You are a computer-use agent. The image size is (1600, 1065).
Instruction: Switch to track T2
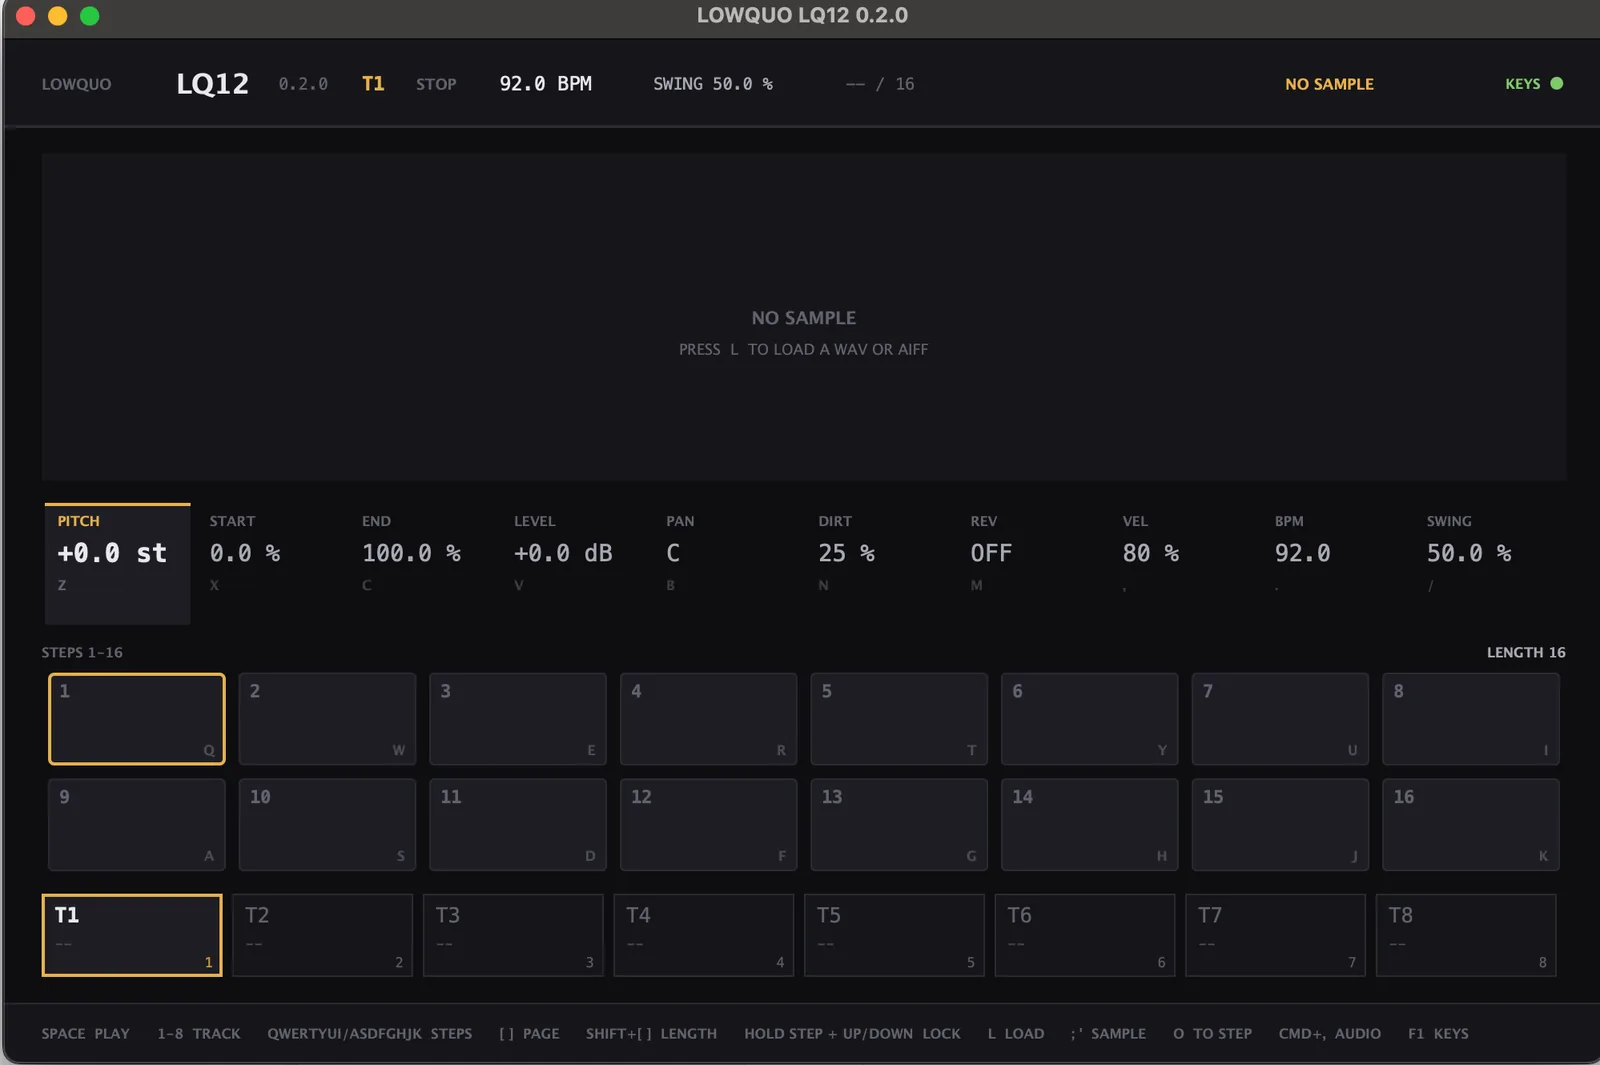(322, 935)
